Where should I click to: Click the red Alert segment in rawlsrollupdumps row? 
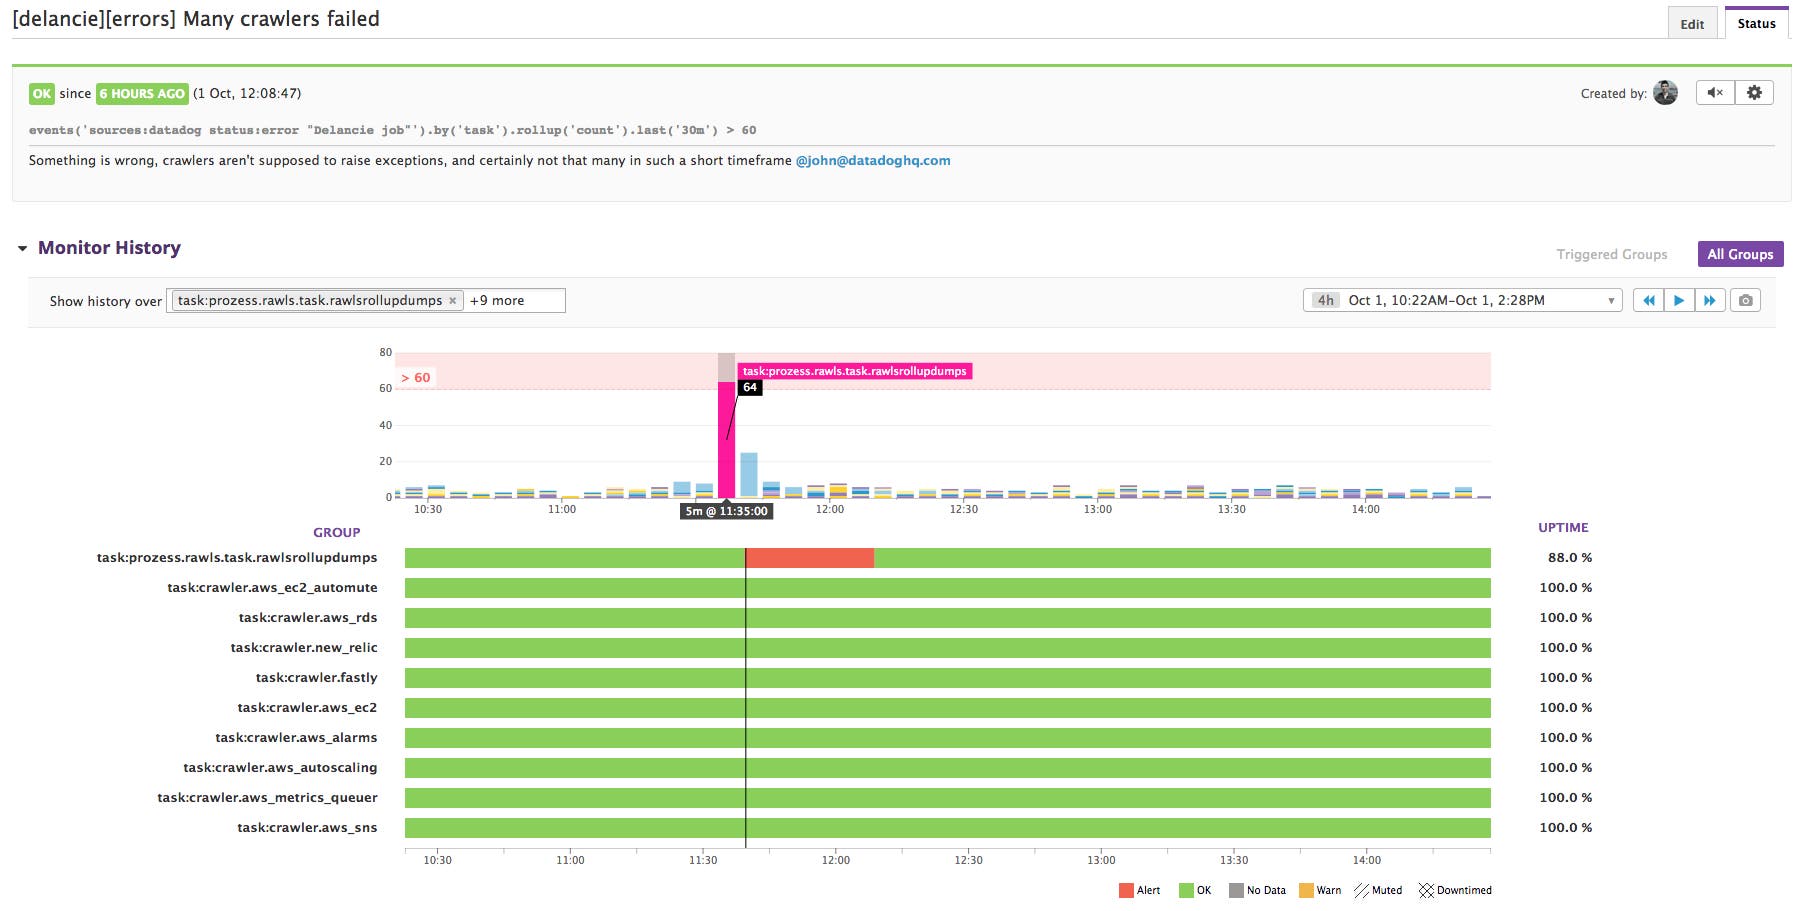pyautogui.click(x=809, y=558)
